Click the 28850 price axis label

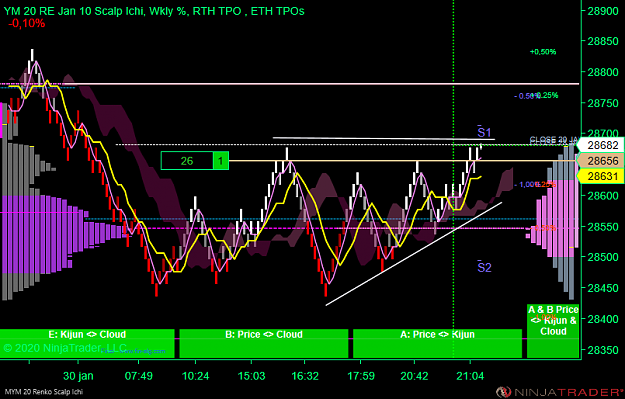602,41
